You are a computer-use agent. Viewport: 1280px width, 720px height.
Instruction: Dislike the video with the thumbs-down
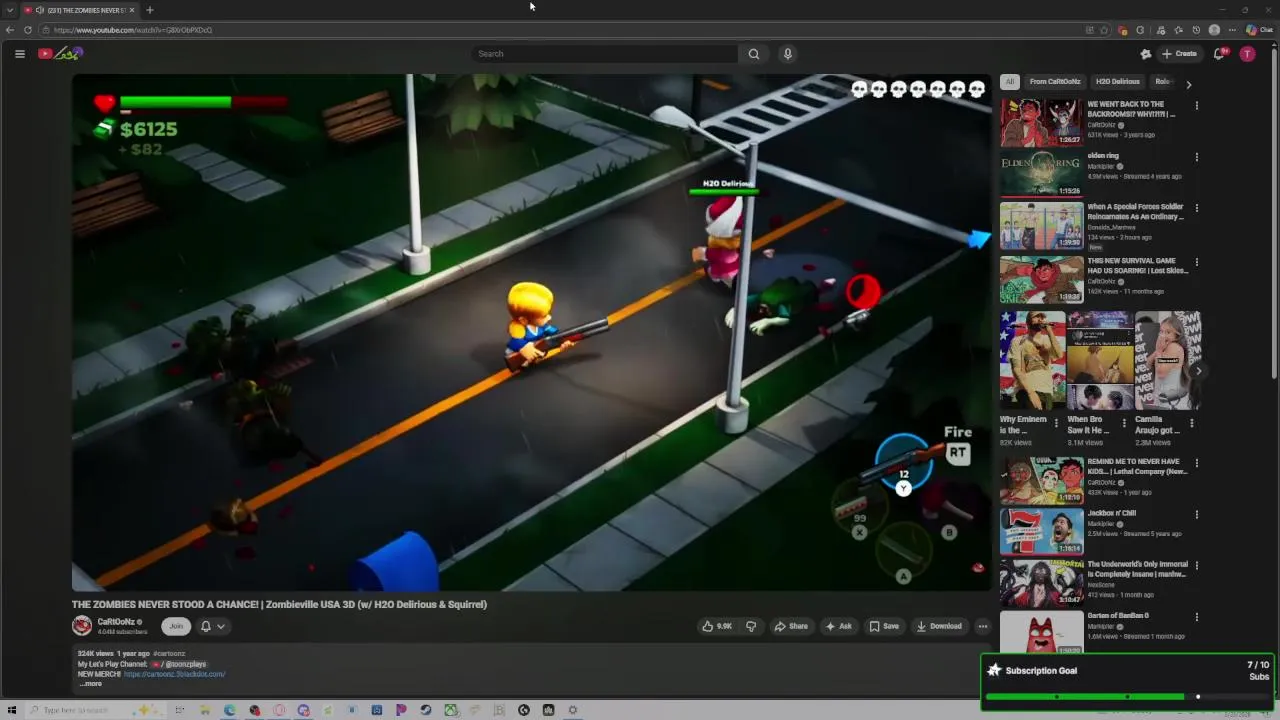click(x=751, y=626)
